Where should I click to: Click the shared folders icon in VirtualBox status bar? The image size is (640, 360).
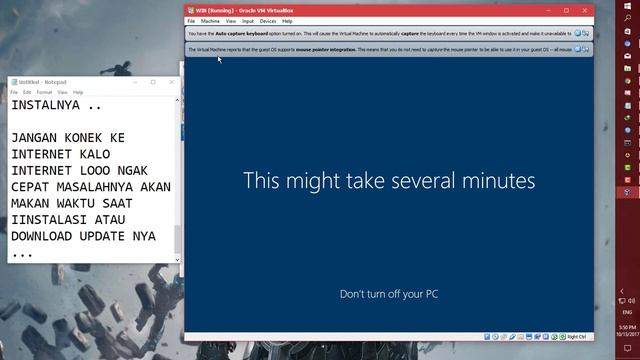520,337
